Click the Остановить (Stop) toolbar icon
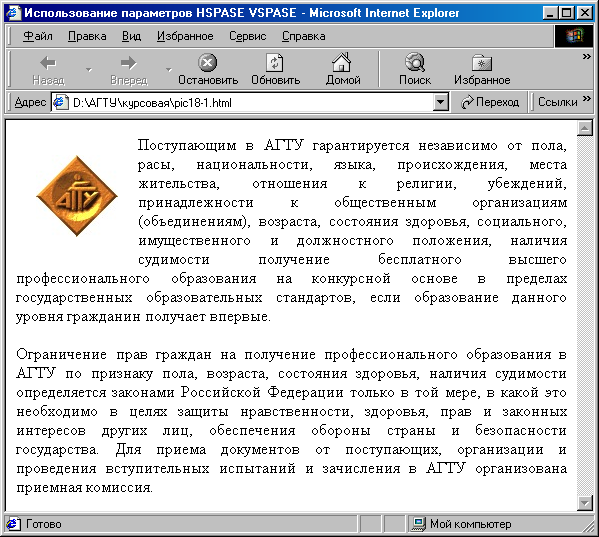This screenshot has height=537, width=599. [x=207, y=62]
